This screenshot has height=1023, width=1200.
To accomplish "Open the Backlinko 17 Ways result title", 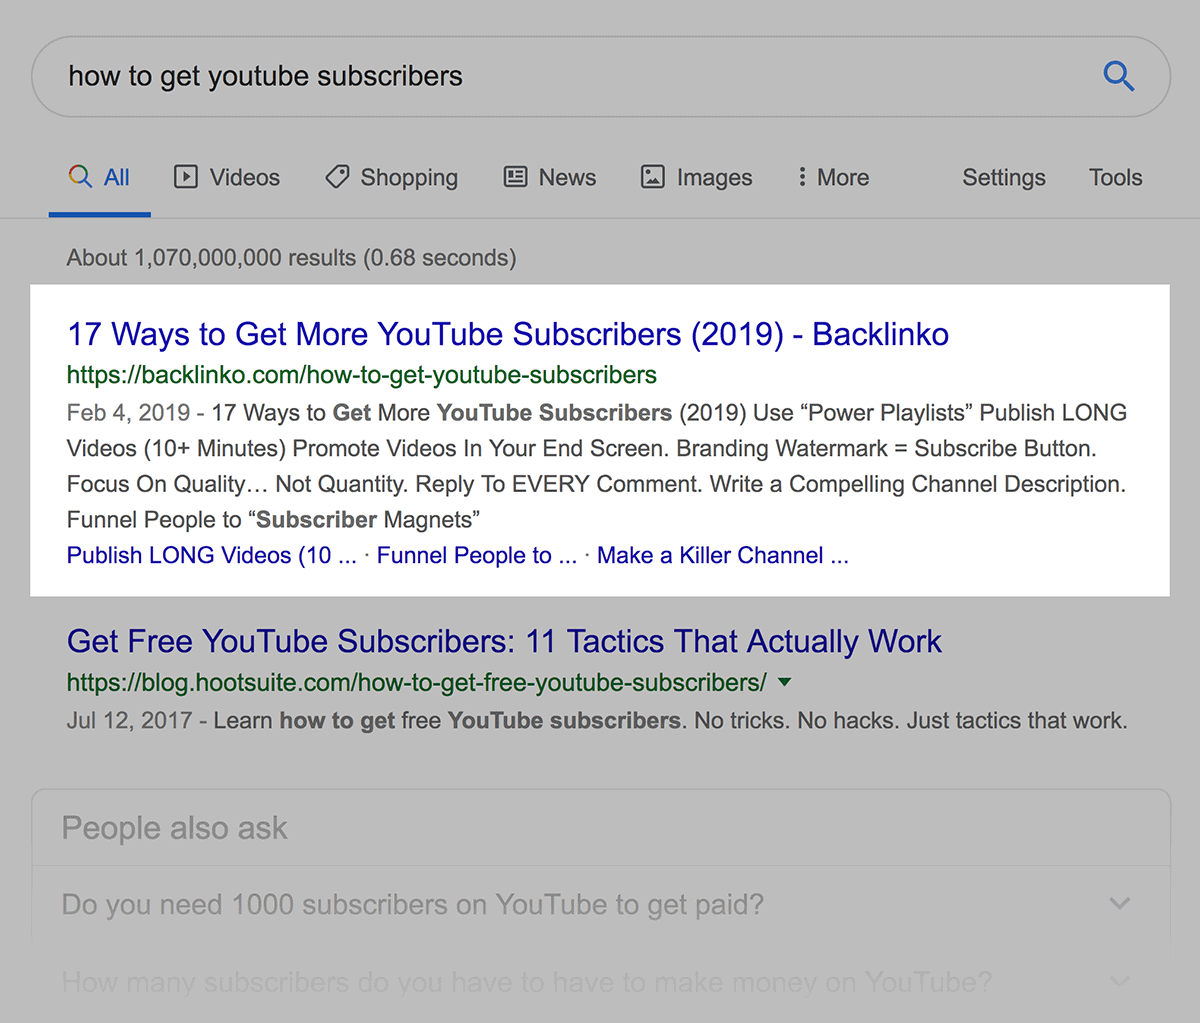I will (508, 334).
